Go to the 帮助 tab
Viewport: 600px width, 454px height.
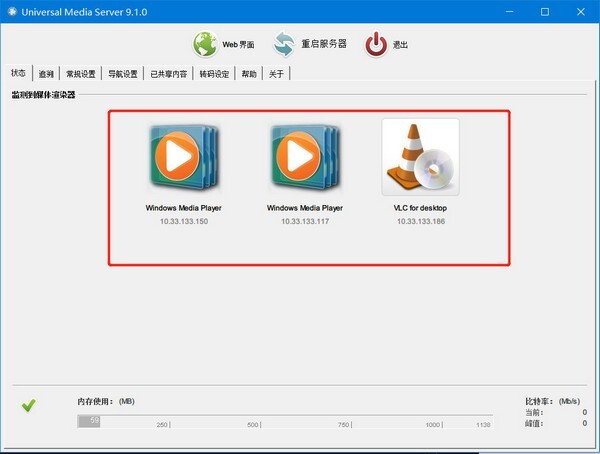point(249,73)
